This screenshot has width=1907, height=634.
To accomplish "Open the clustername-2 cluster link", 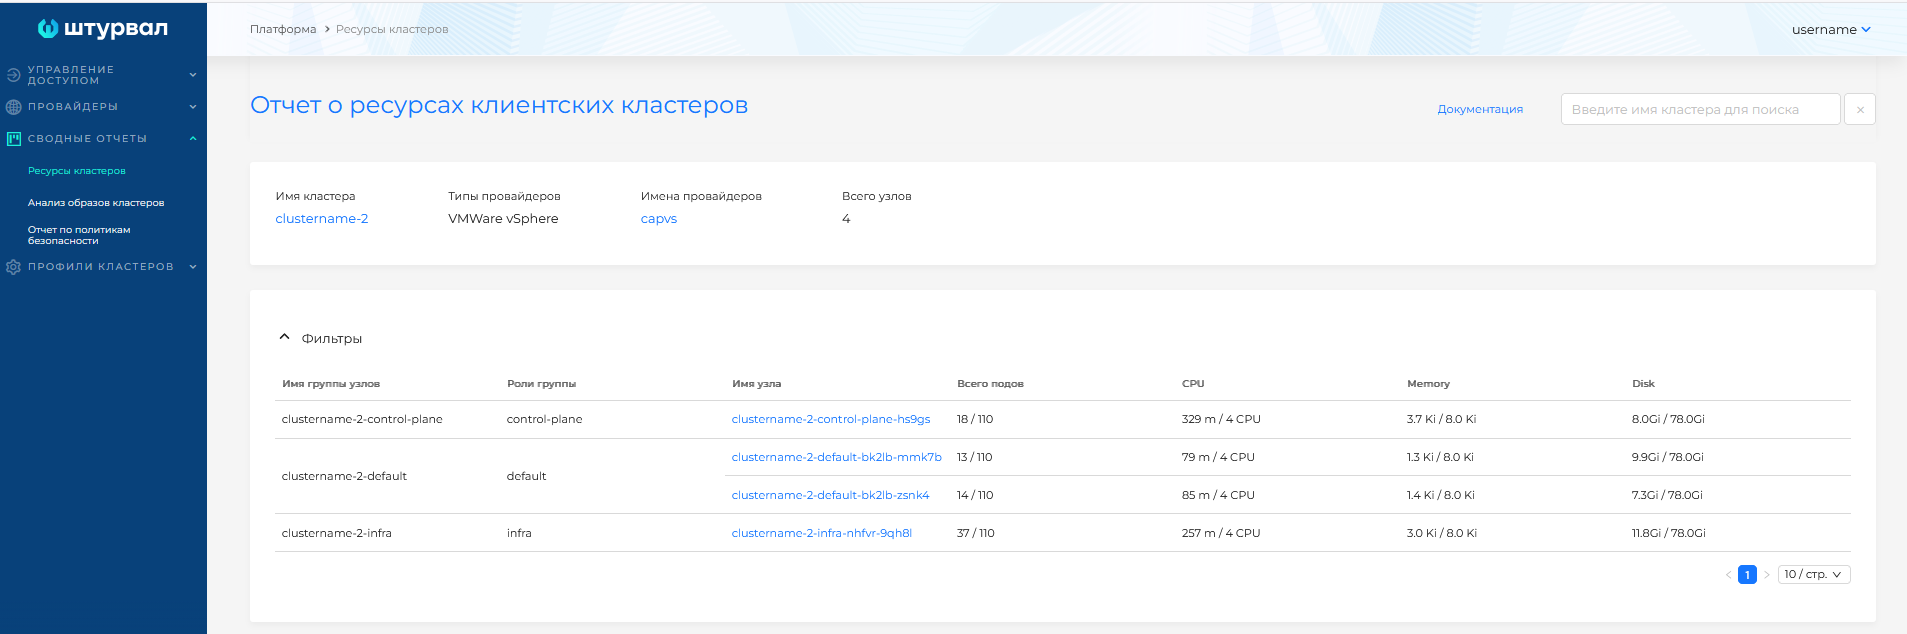I will coord(322,219).
